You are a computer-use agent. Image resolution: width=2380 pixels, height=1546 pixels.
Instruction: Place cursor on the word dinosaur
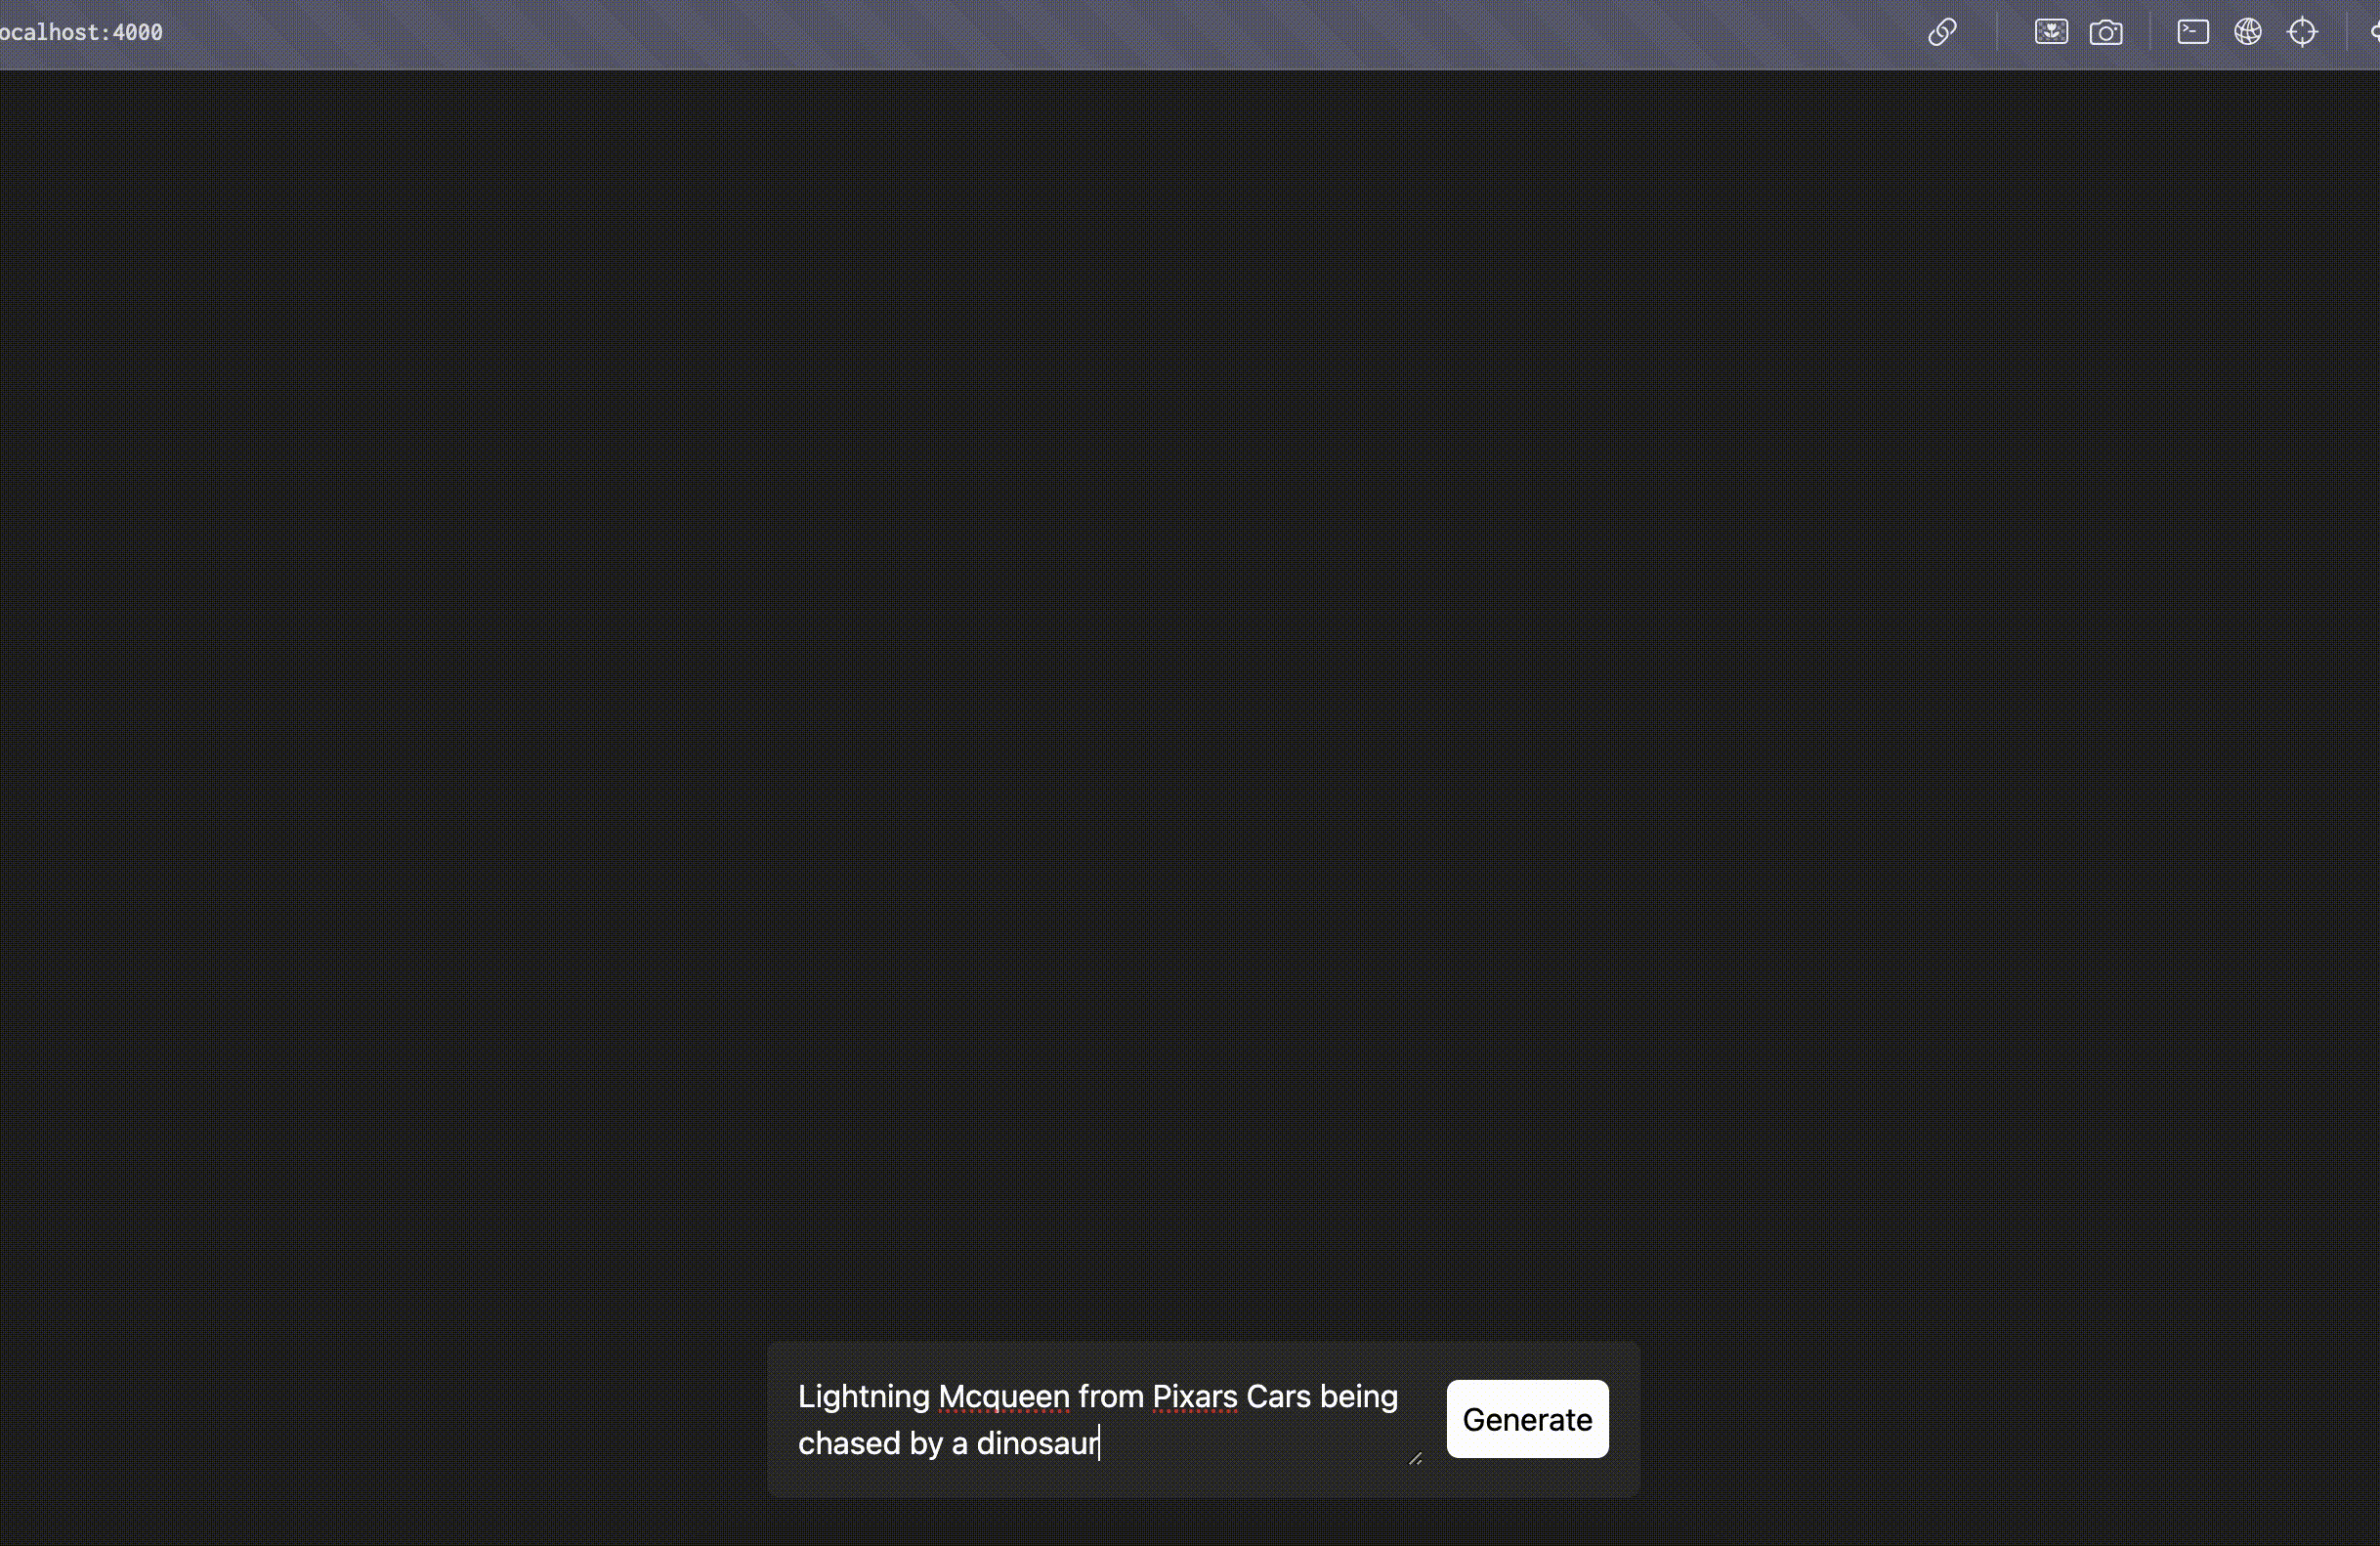click(x=1036, y=1443)
